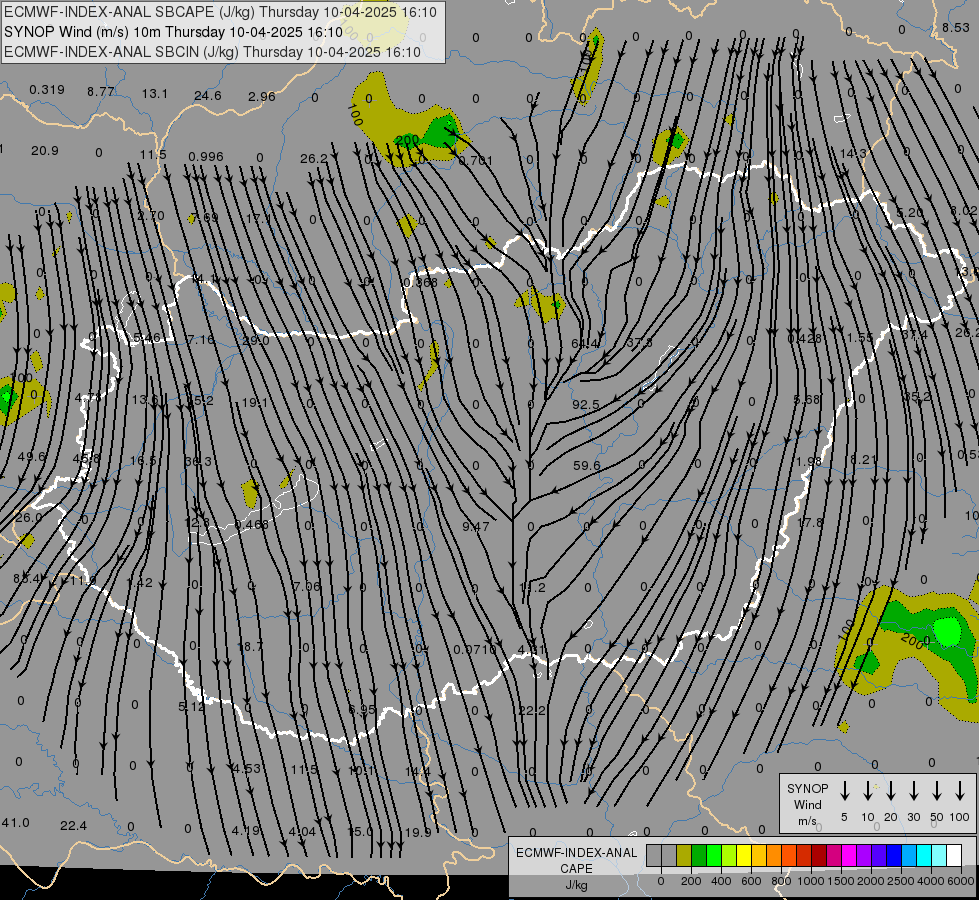The width and height of the screenshot is (979, 900).
Task: Click the '1000' tick label on CAPE scale
Action: pos(811,881)
